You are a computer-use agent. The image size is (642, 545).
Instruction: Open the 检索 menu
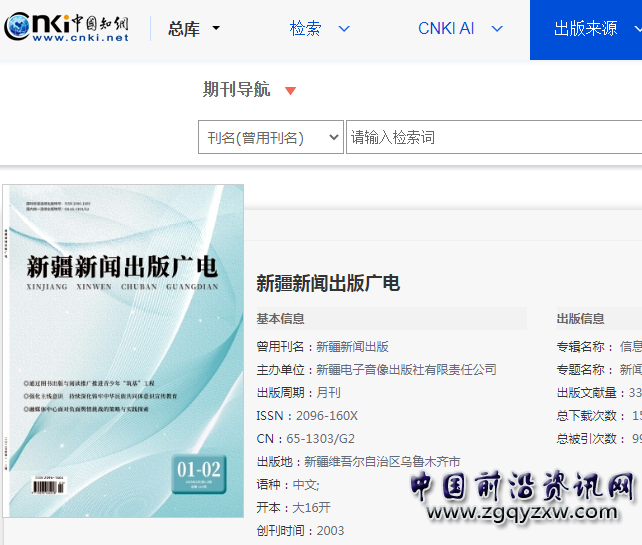tap(306, 29)
